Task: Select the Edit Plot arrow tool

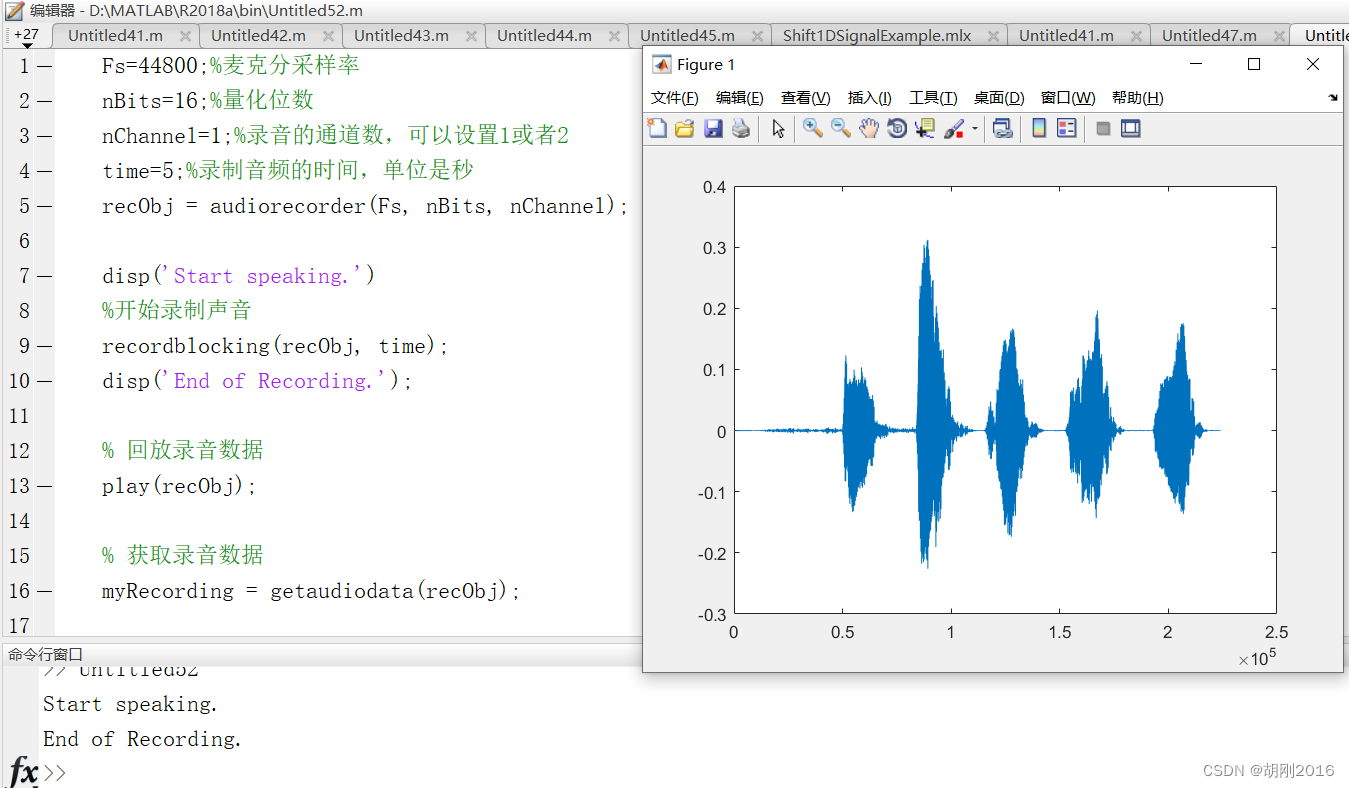Action: 778,128
